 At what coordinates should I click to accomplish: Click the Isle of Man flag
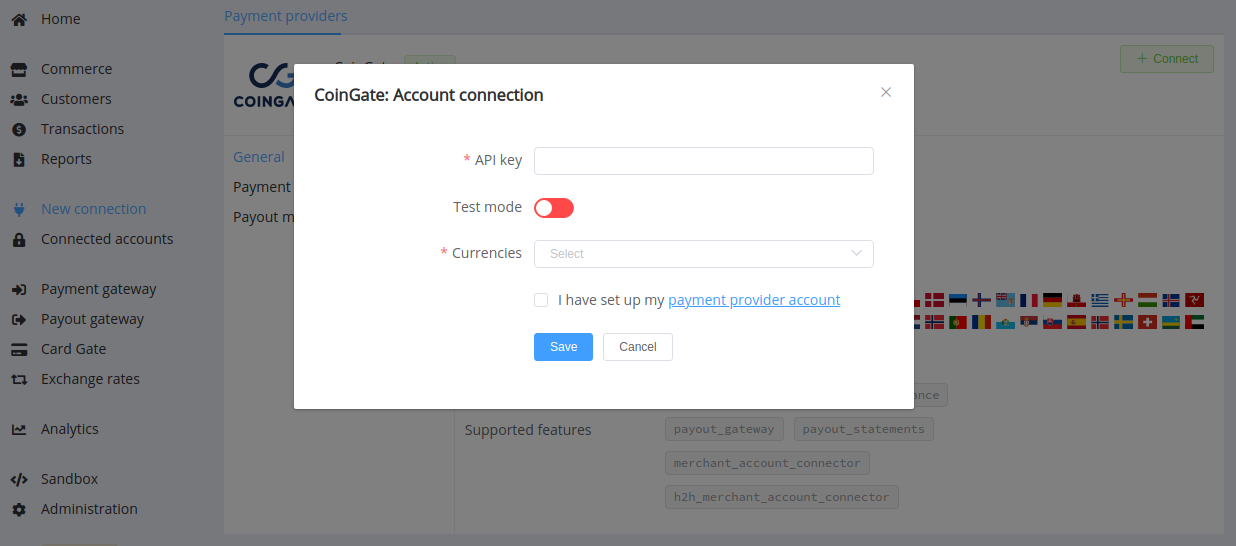[x=1194, y=300]
